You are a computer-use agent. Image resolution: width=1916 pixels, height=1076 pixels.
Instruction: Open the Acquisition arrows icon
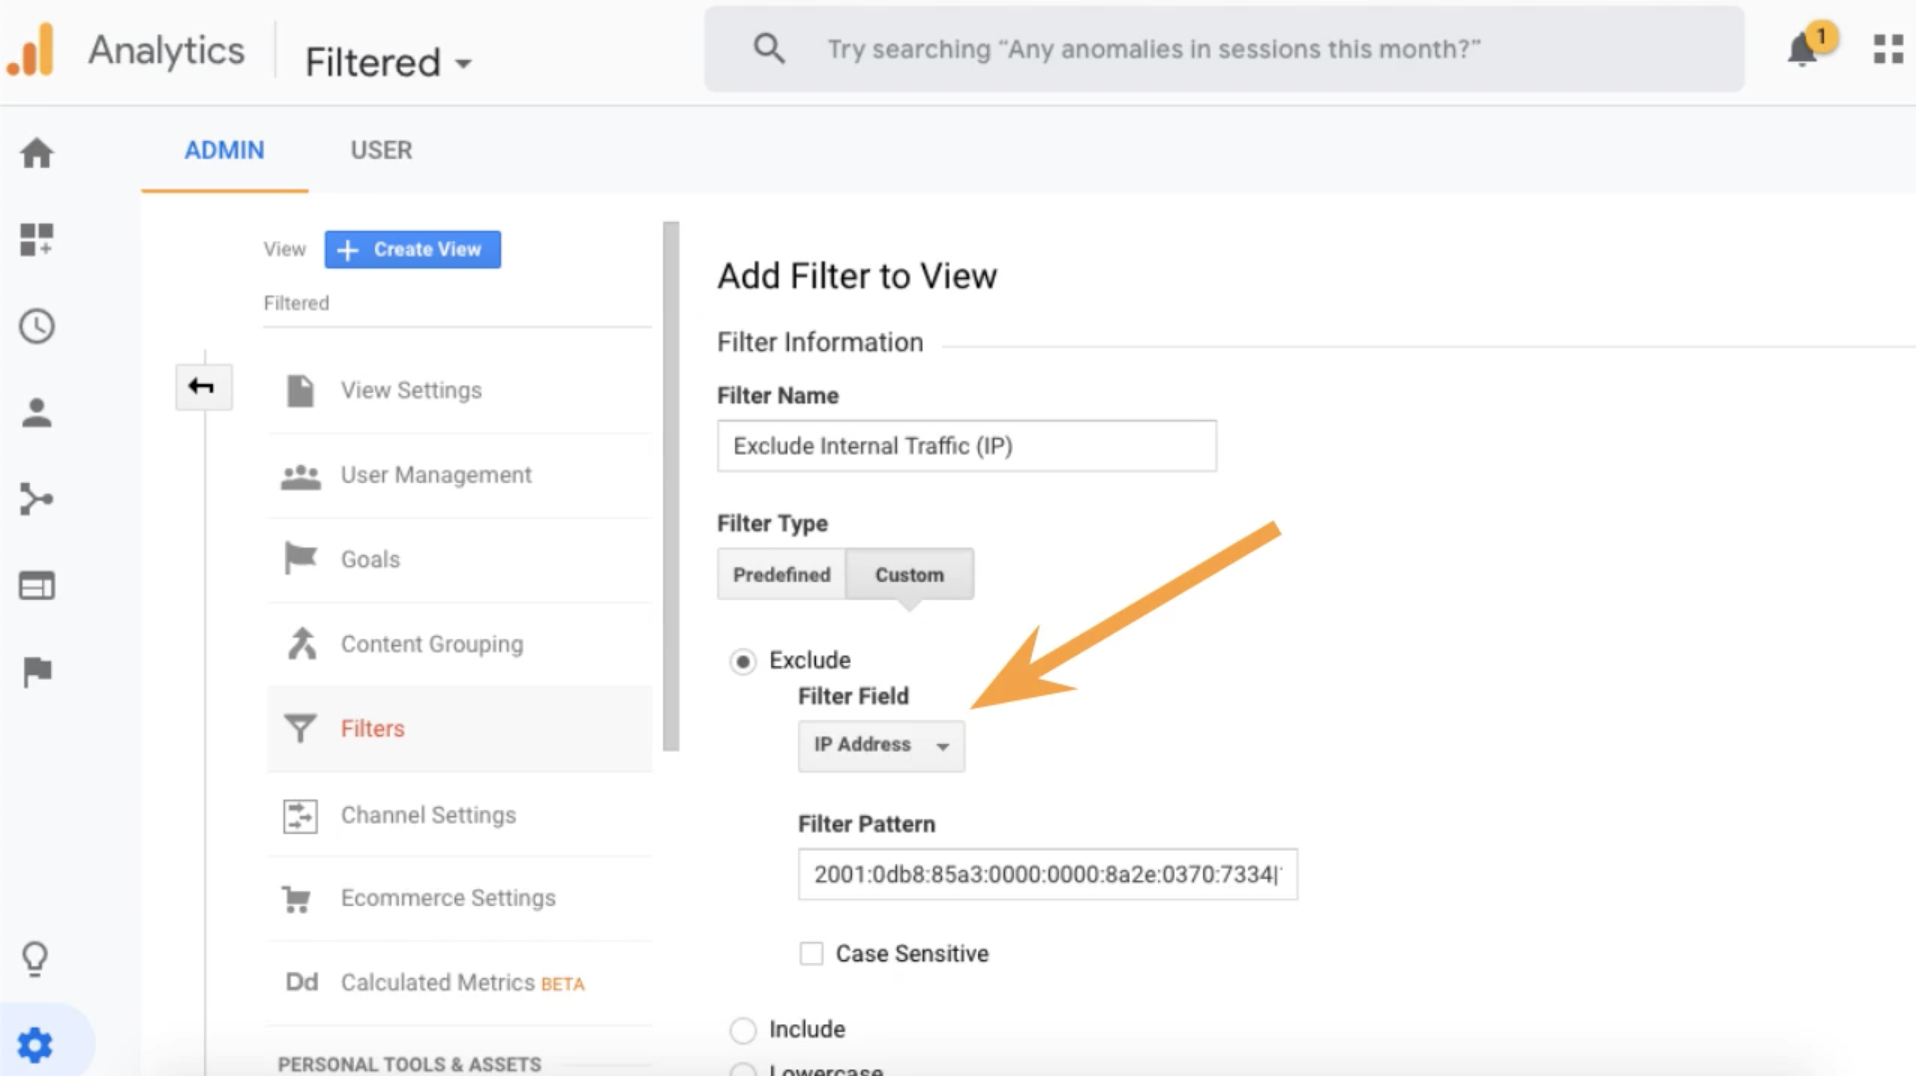pos(37,499)
